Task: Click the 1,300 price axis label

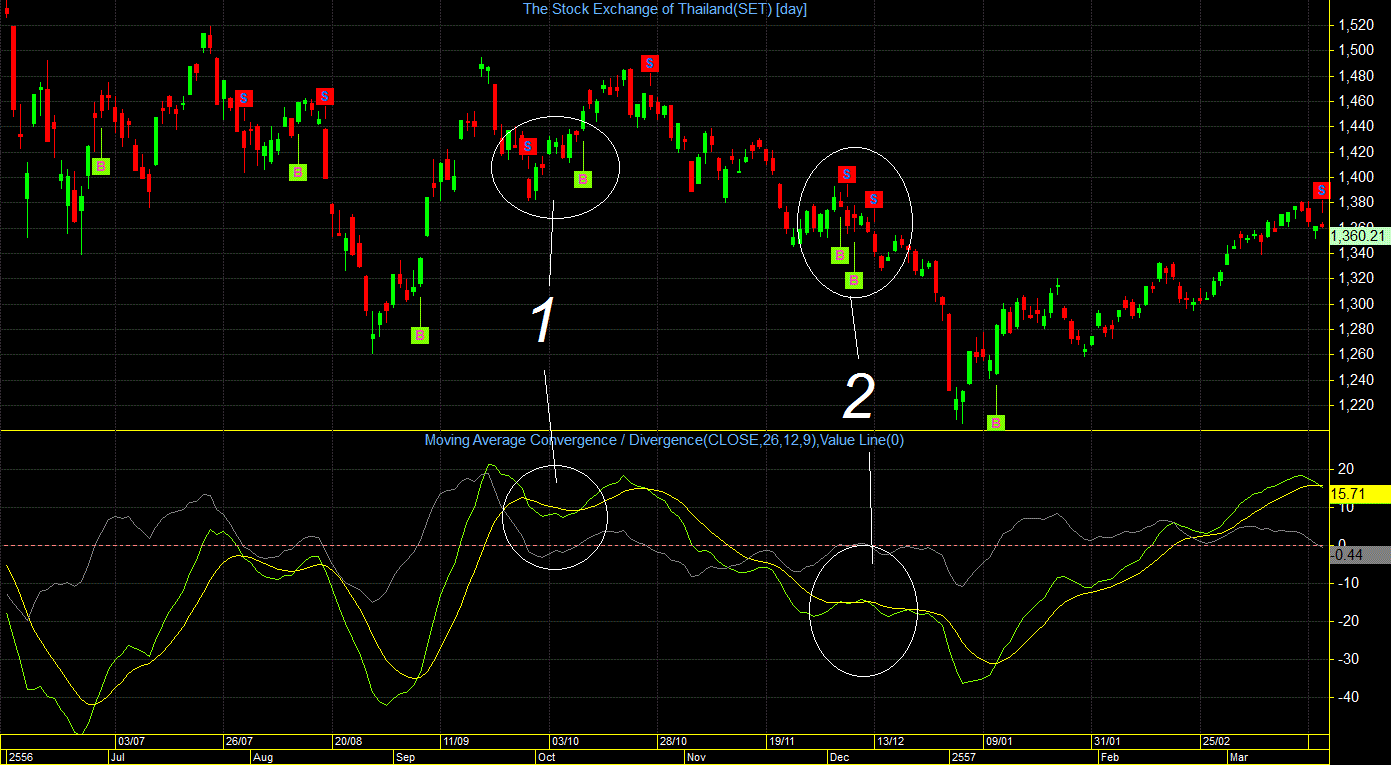Action: pyautogui.click(x=1355, y=304)
